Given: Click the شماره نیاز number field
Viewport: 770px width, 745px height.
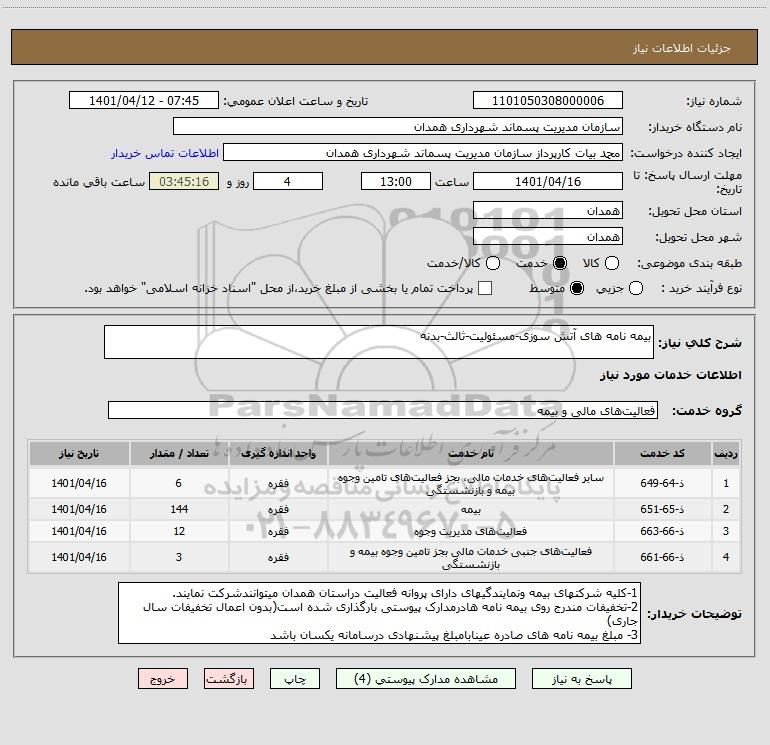Looking at the screenshot, I should tap(548, 100).
